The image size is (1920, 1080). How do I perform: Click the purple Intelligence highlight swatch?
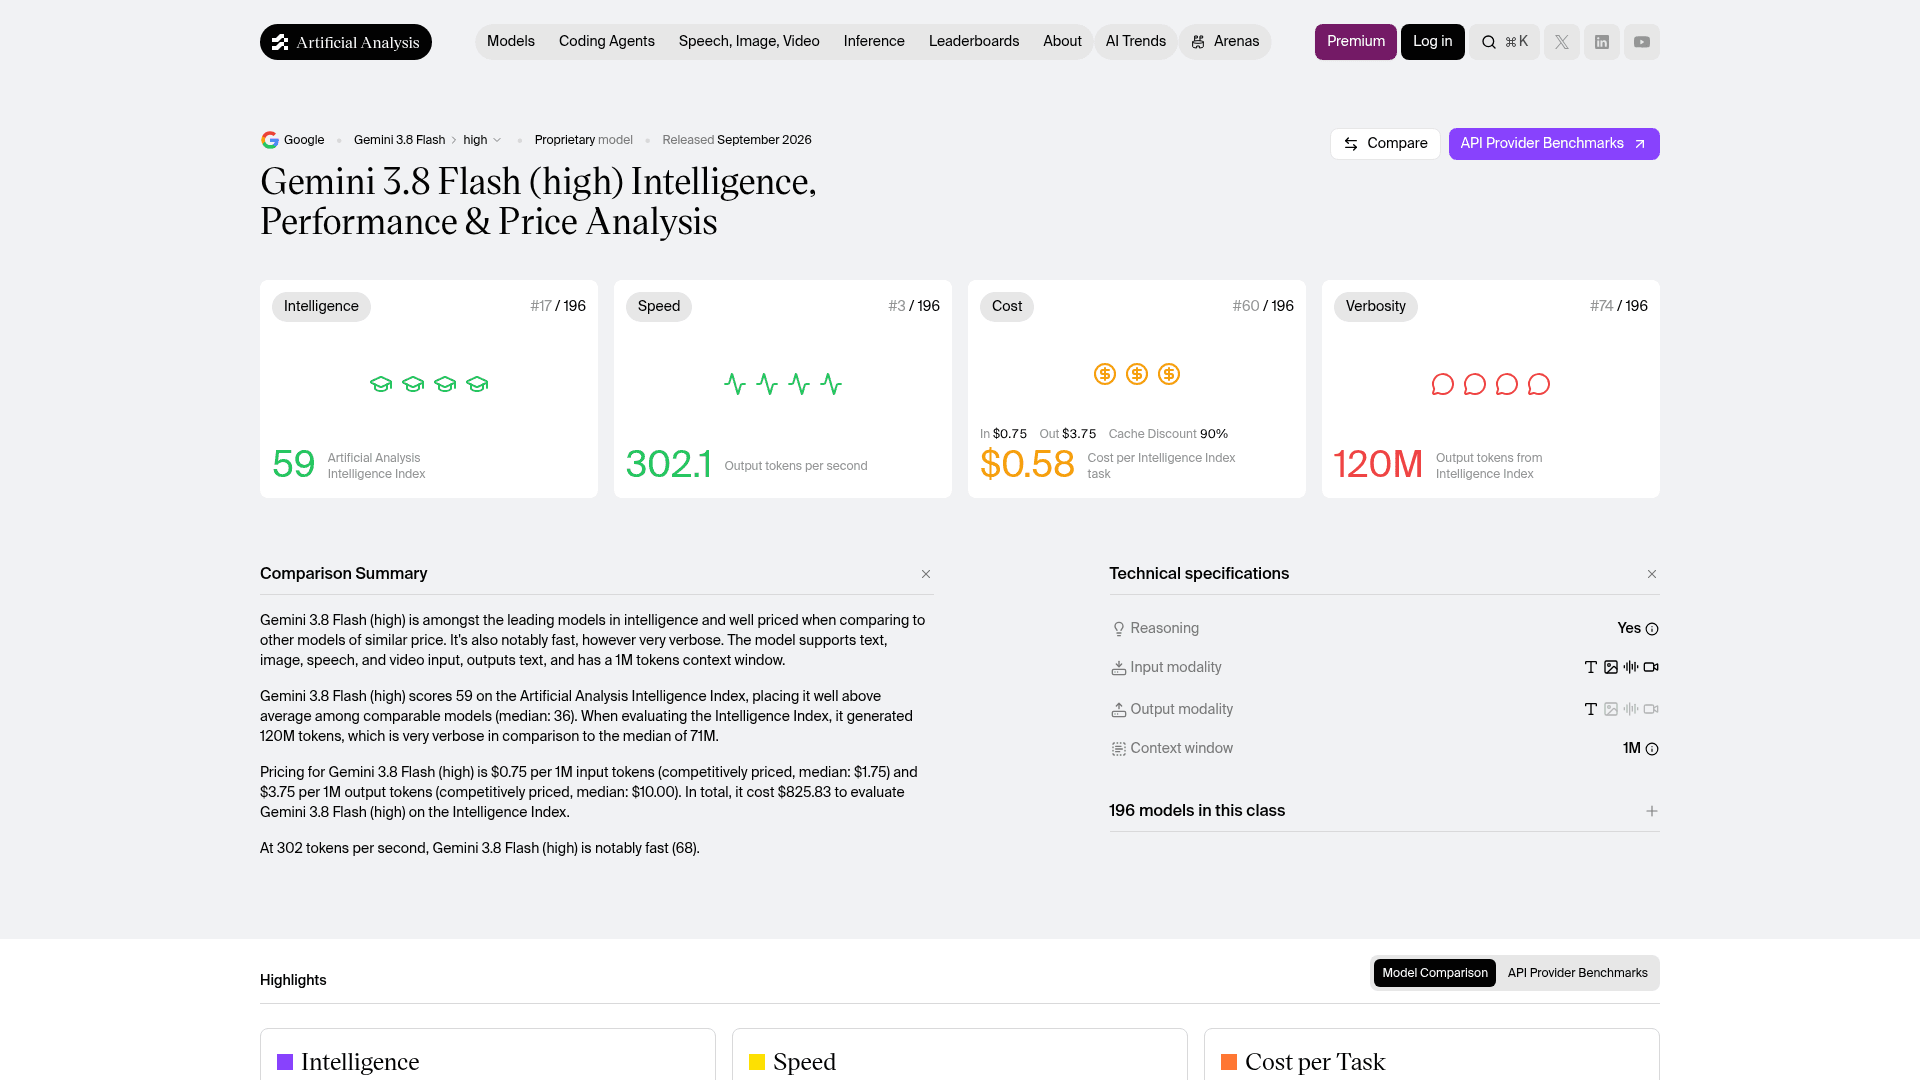pos(285,1062)
